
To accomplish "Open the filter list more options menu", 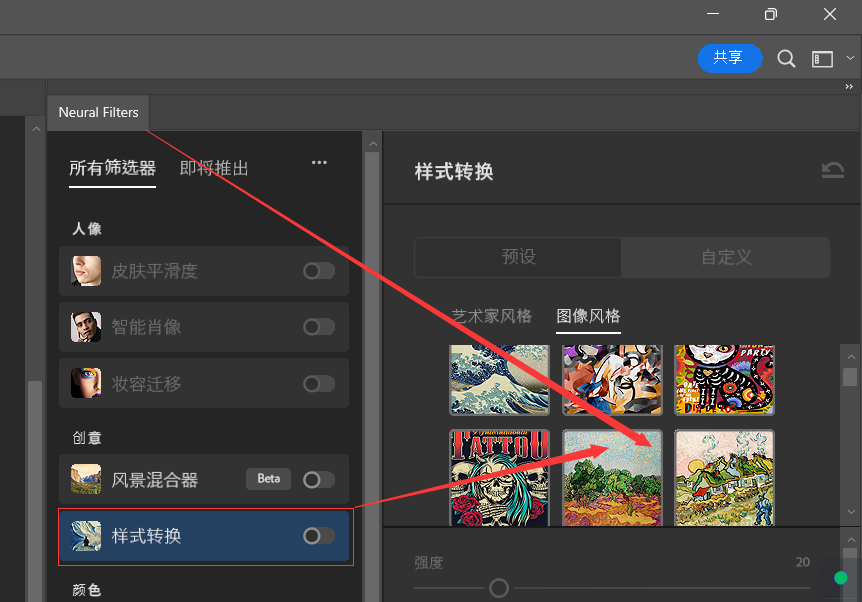I will tap(319, 162).
